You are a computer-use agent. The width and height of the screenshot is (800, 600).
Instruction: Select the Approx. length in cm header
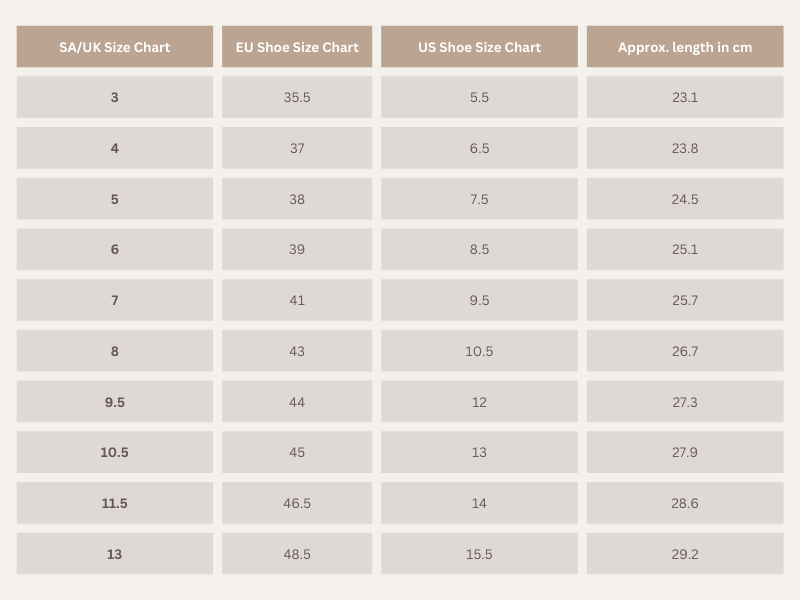[x=685, y=46]
